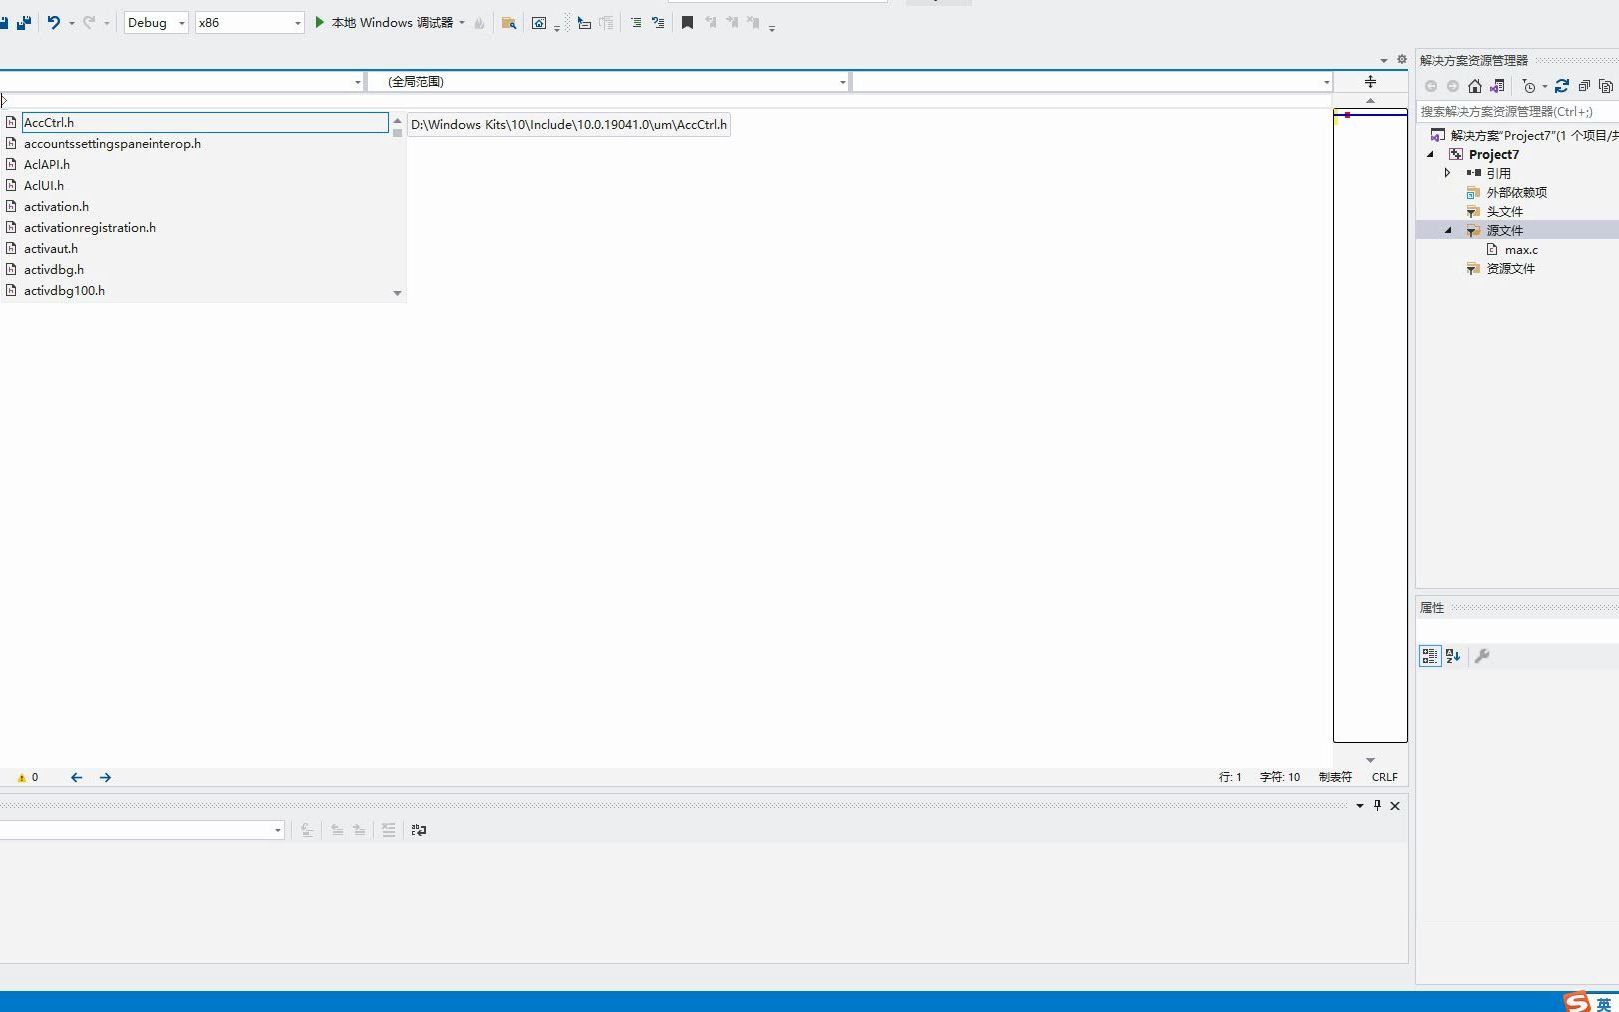Click the Solution Explorer Home icon
1619x1012 pixels.
pyautogui.click(x=1475, y=86)
